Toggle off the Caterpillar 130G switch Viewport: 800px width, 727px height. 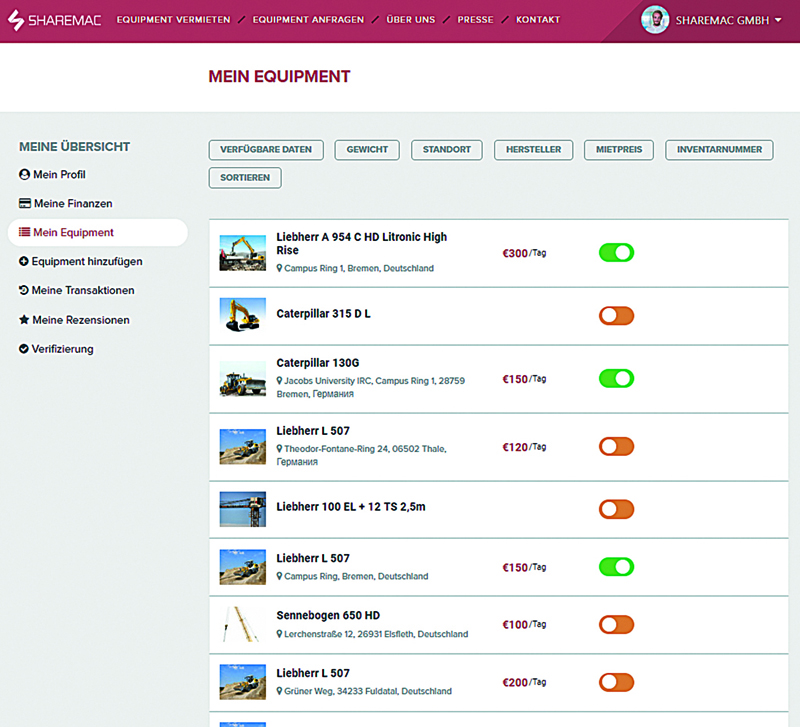click(616, 378)
